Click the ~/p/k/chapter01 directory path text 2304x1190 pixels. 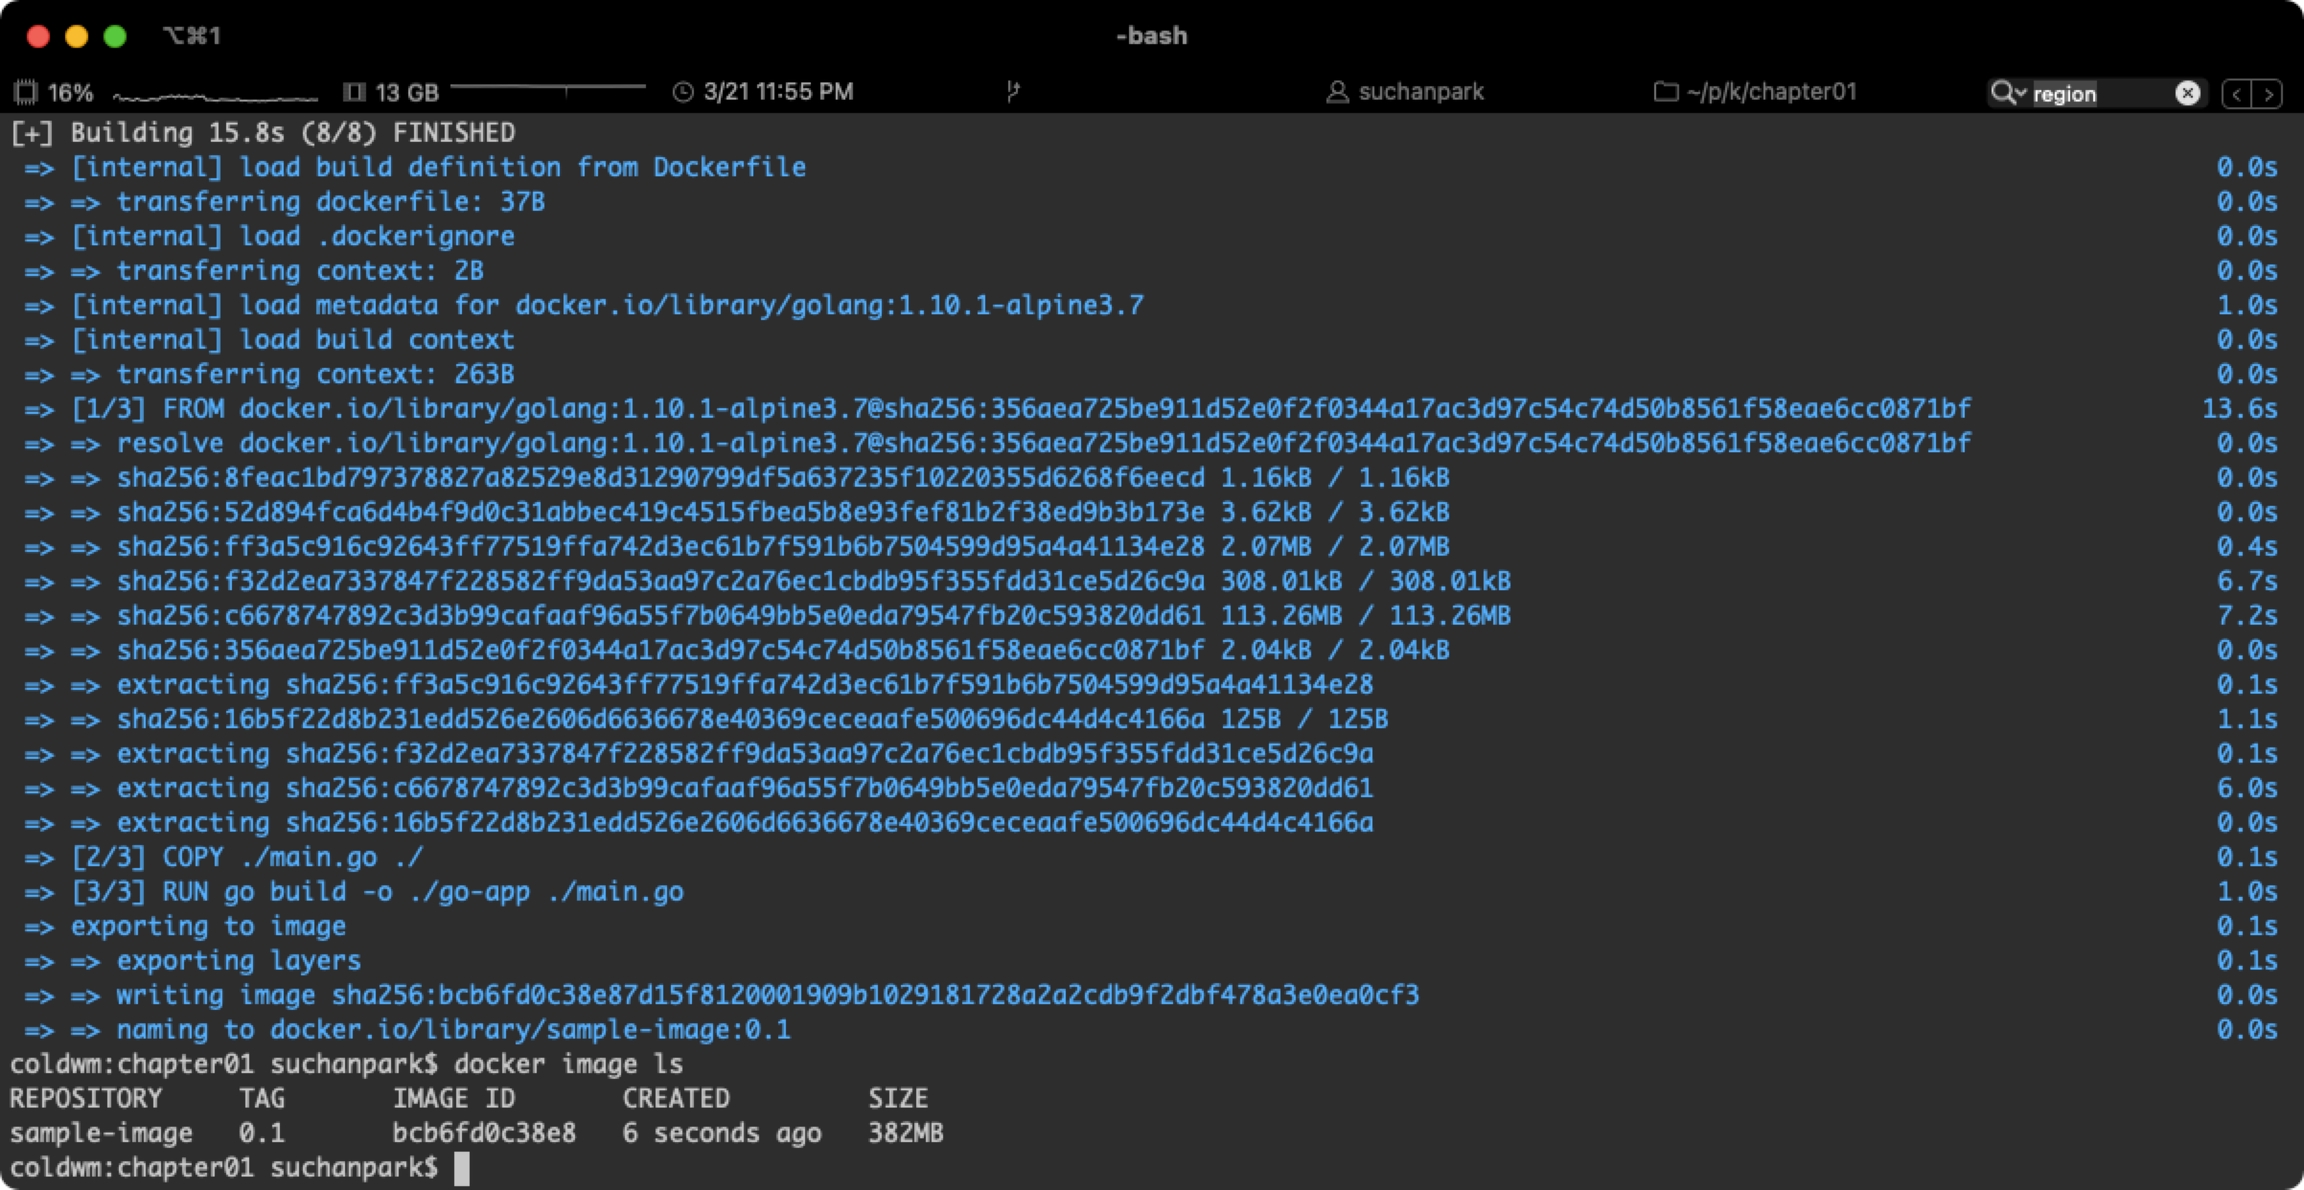pyautogui.click(x=1771, y=92)
